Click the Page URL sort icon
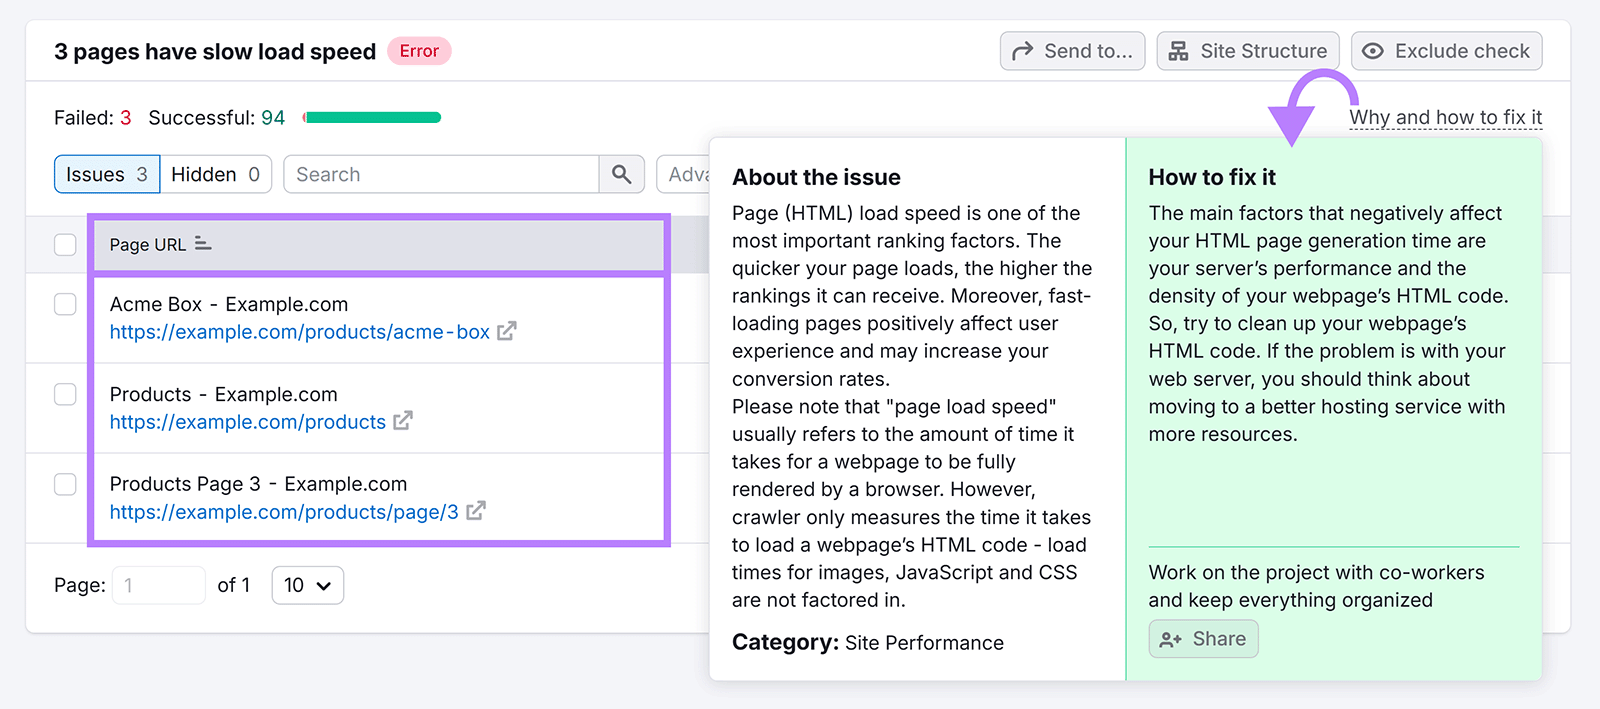 point(203,244)
